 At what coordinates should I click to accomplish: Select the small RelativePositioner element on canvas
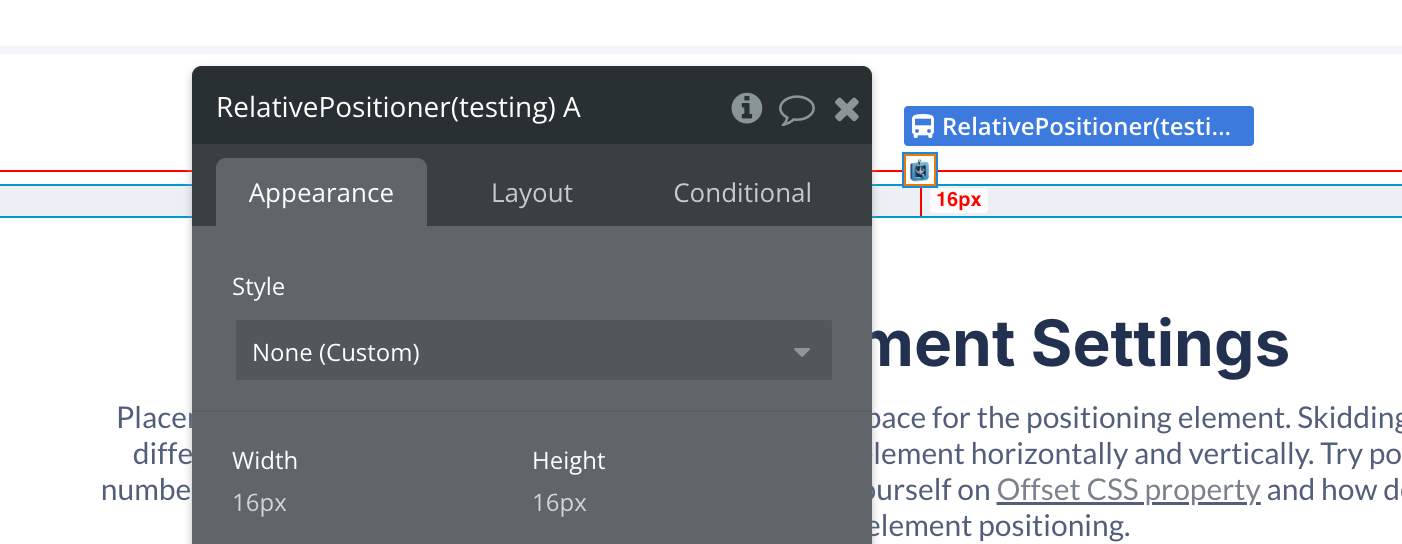coord(920,171)
